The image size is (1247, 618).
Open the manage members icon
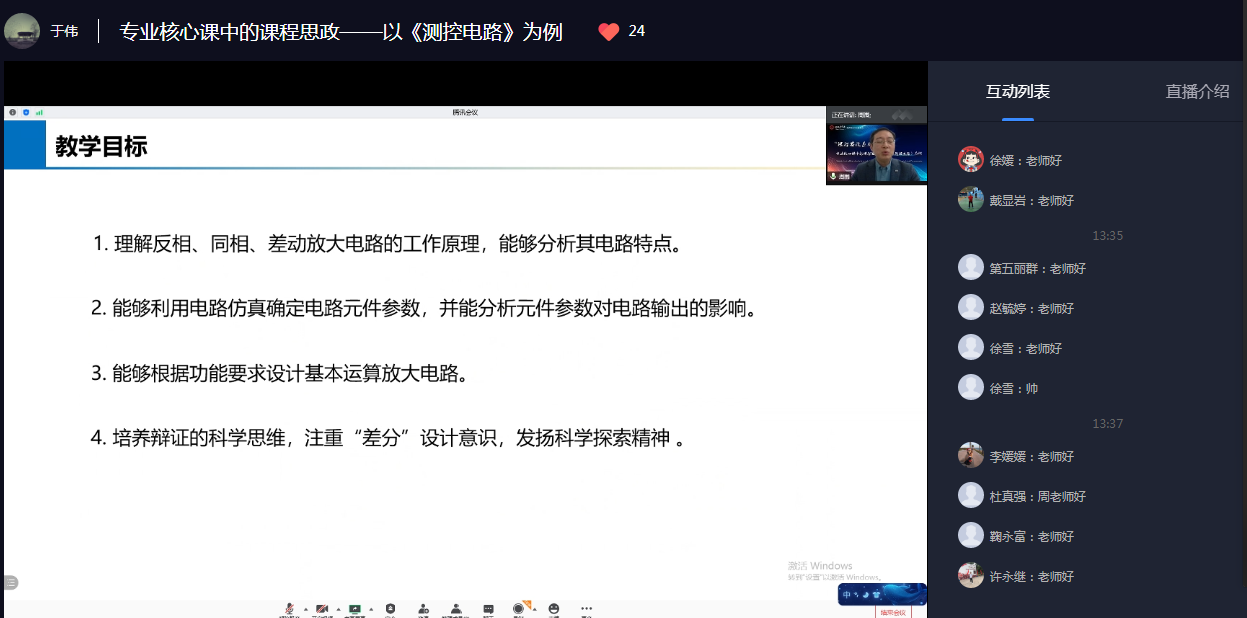(x=456, y=609)
